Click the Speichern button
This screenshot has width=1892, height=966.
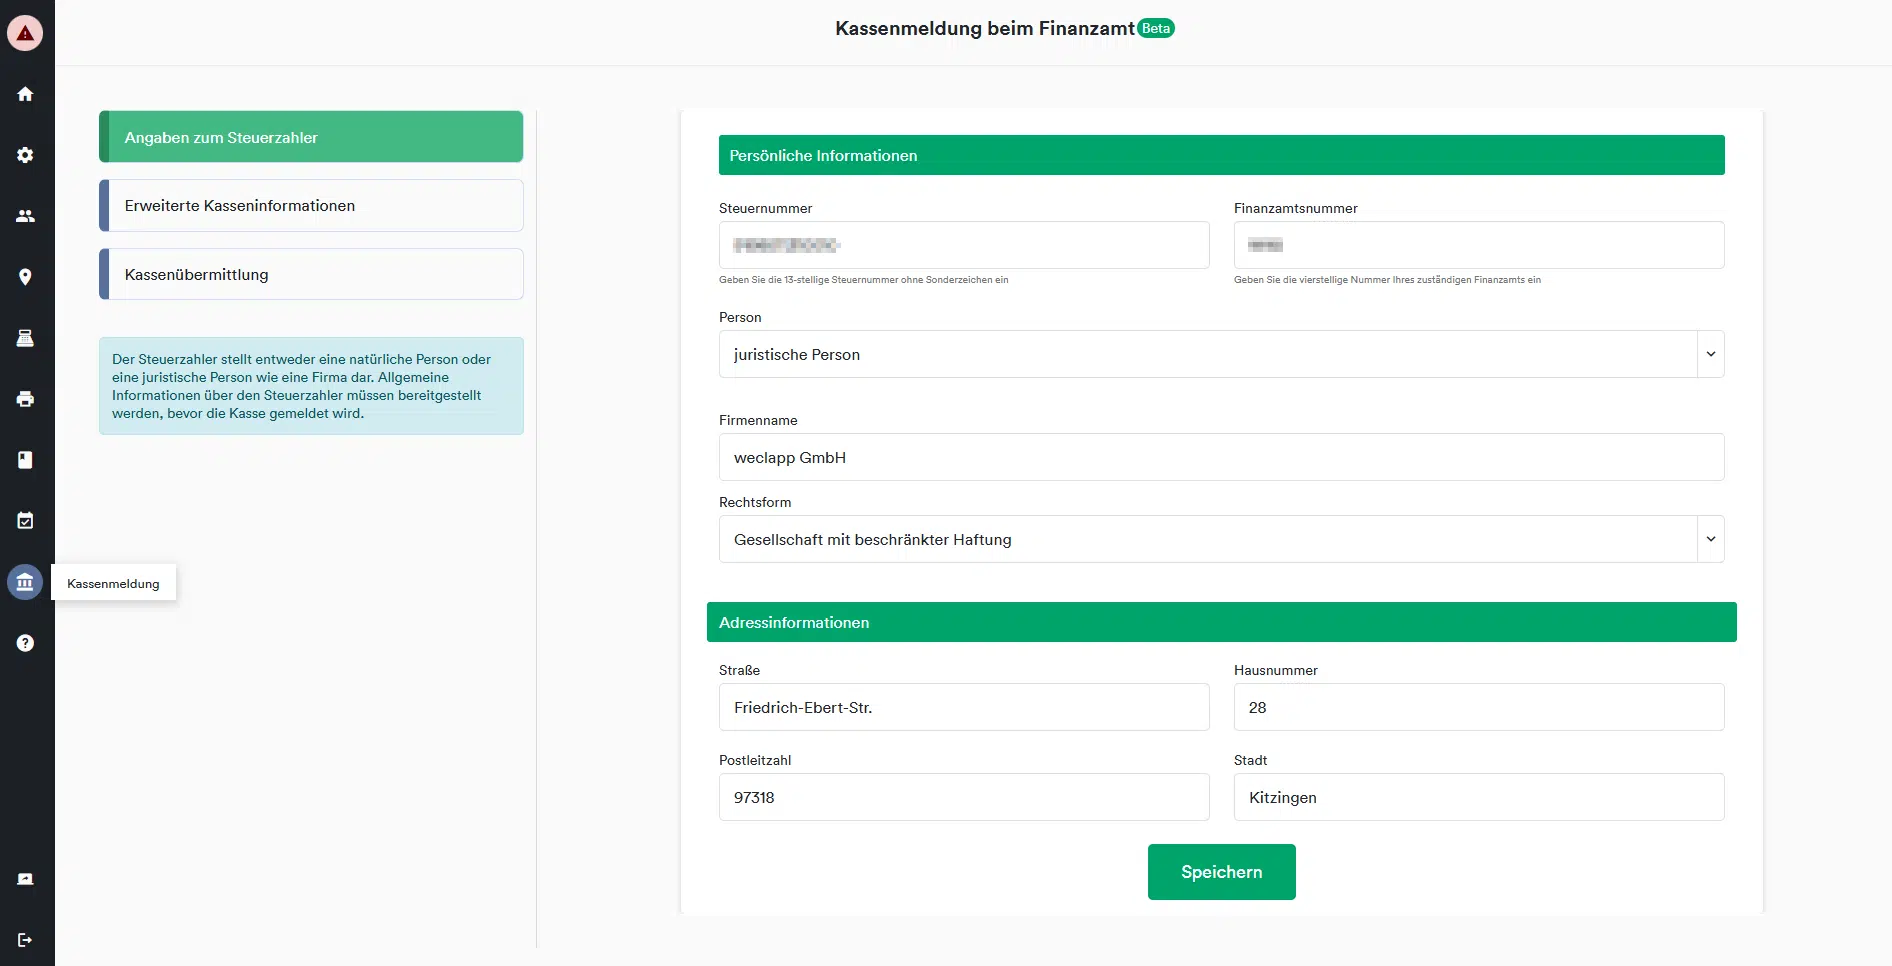(1221, 872)
